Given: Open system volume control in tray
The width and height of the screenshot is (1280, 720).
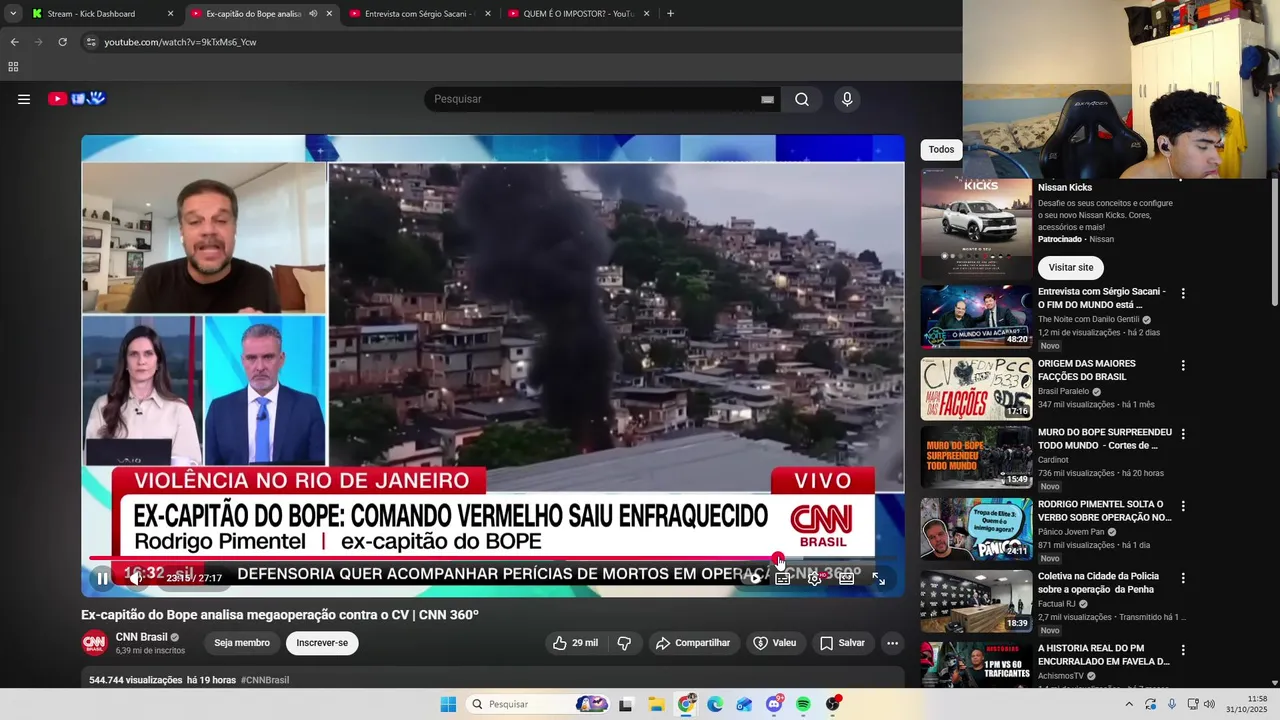Looking at the screenshot, I should pyautogui.click(x=1208, y=704).
